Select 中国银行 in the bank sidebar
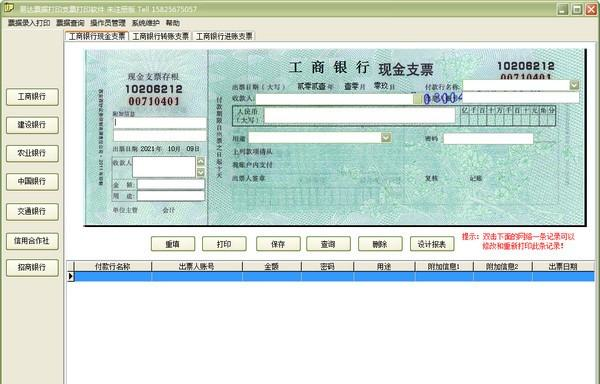 [32, 182]
